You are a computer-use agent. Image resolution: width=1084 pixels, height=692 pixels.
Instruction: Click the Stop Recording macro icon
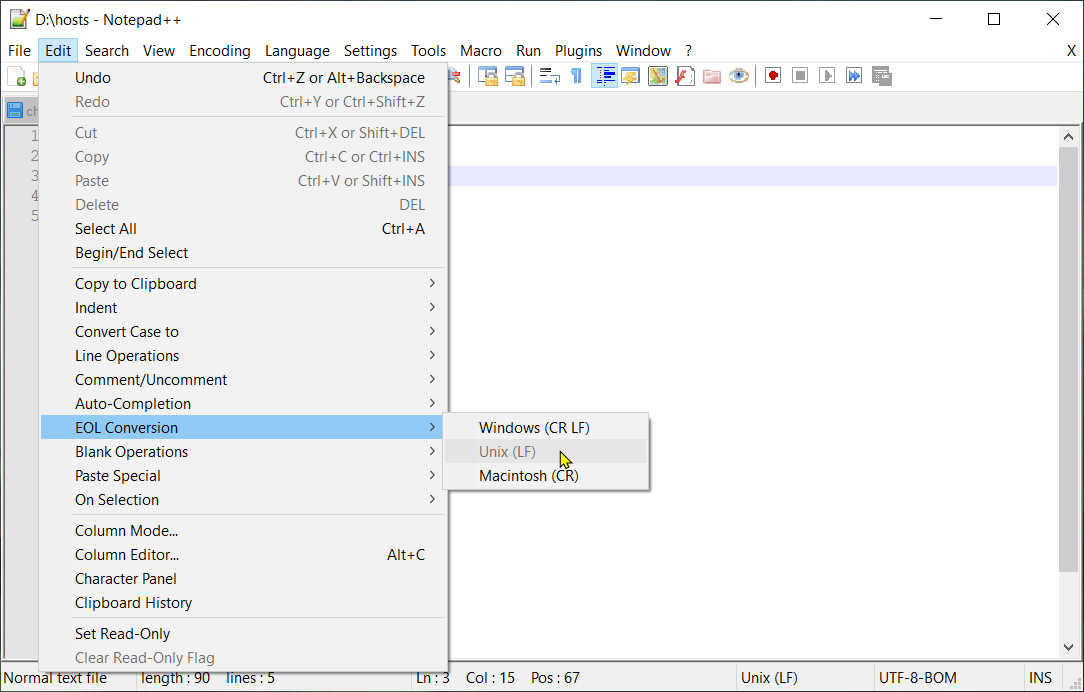click(x=800, y=76)
